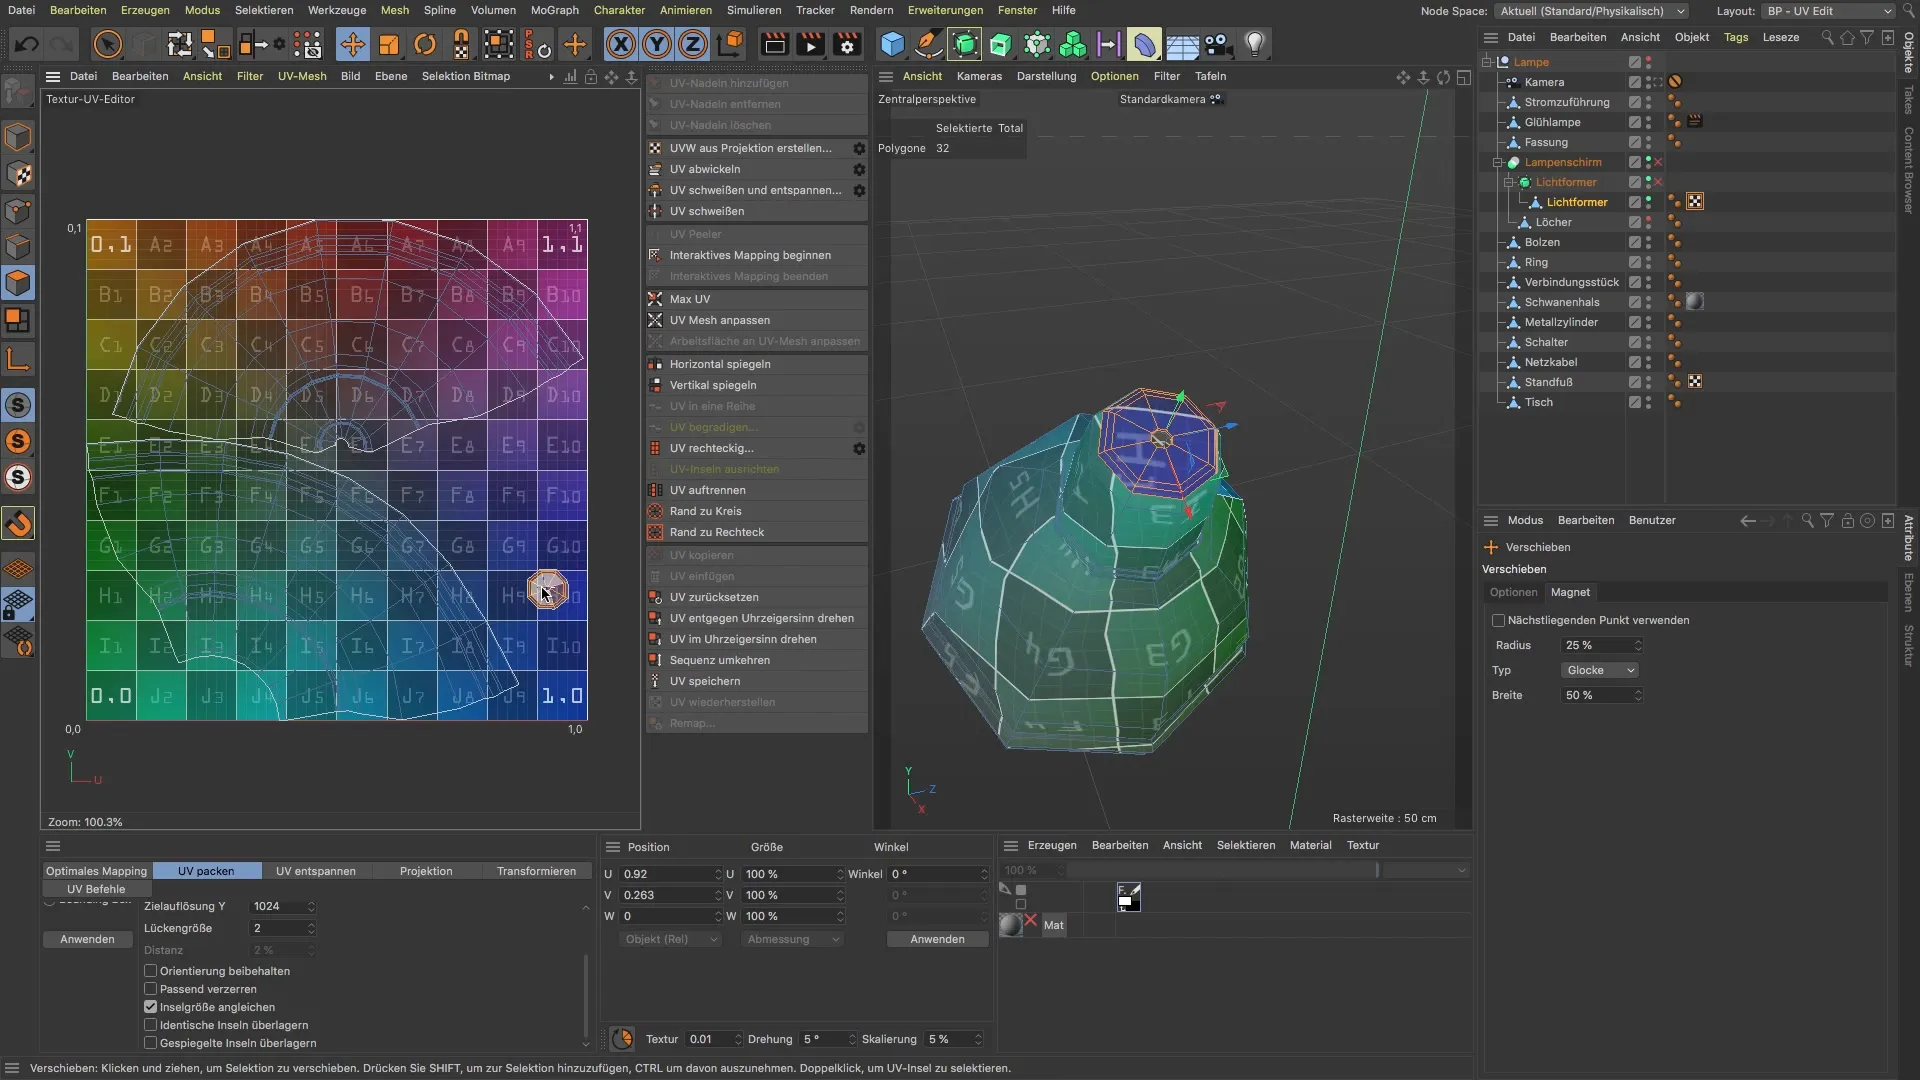
Task: Click UV rechteckig settings gear
Action: 859,448
